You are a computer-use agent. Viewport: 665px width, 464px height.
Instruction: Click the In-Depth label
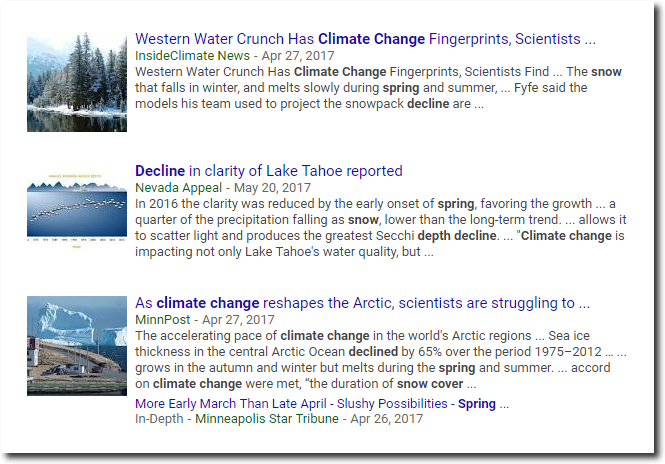159,419
